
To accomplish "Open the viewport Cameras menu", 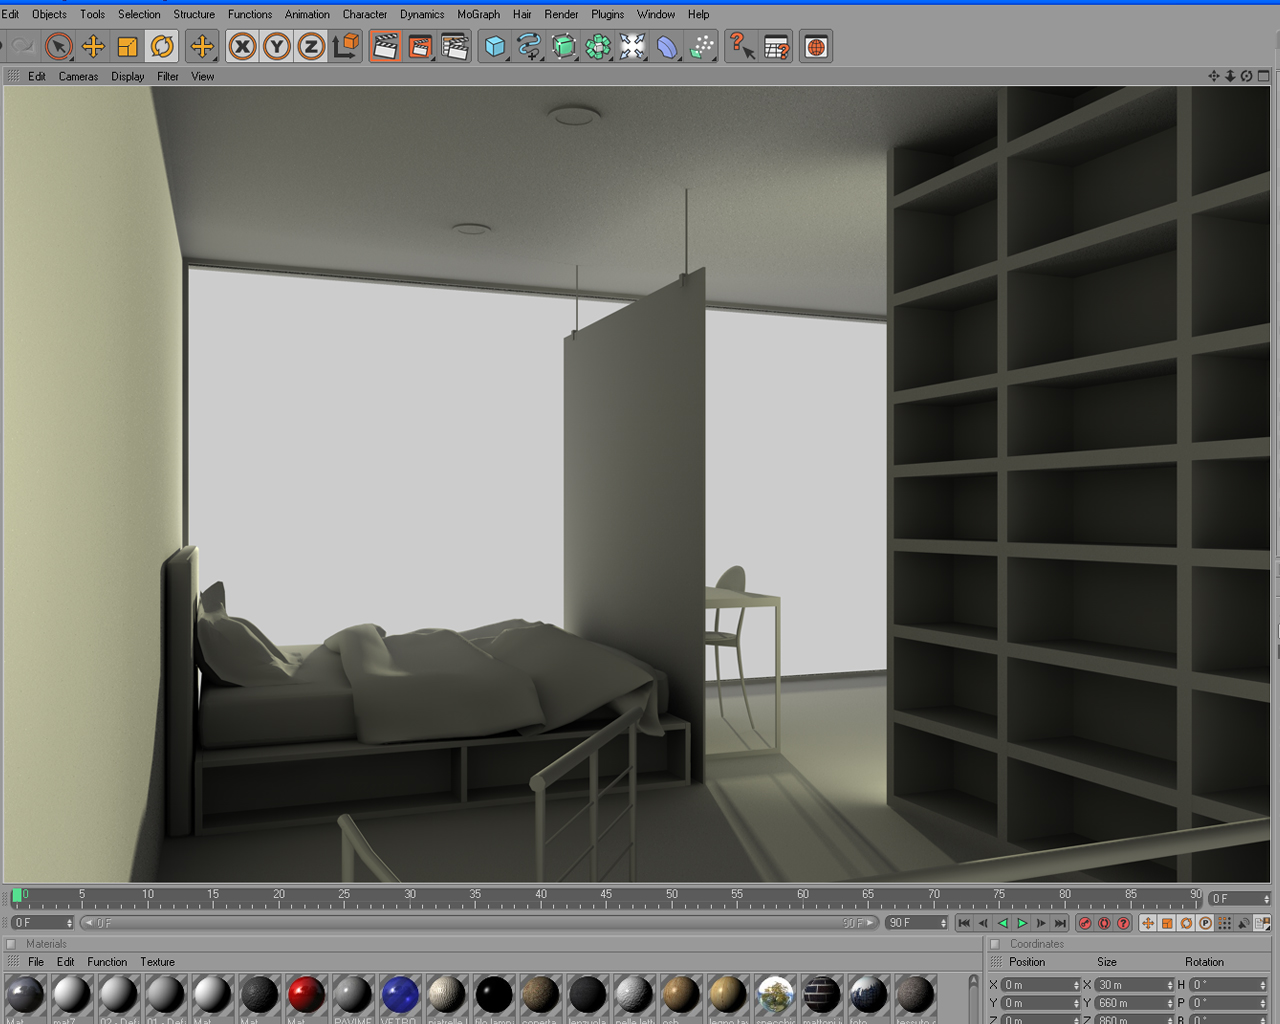I will 78,76.
